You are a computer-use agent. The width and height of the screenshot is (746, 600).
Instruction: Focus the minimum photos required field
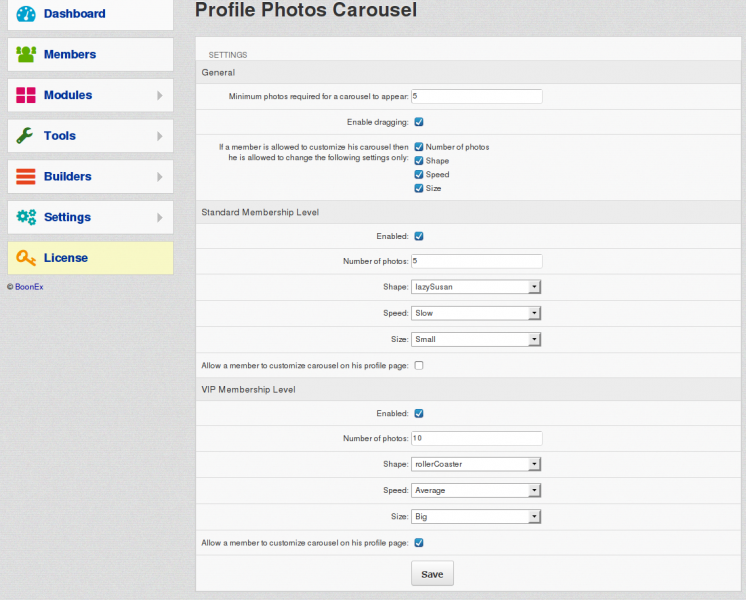pos(477,97)
